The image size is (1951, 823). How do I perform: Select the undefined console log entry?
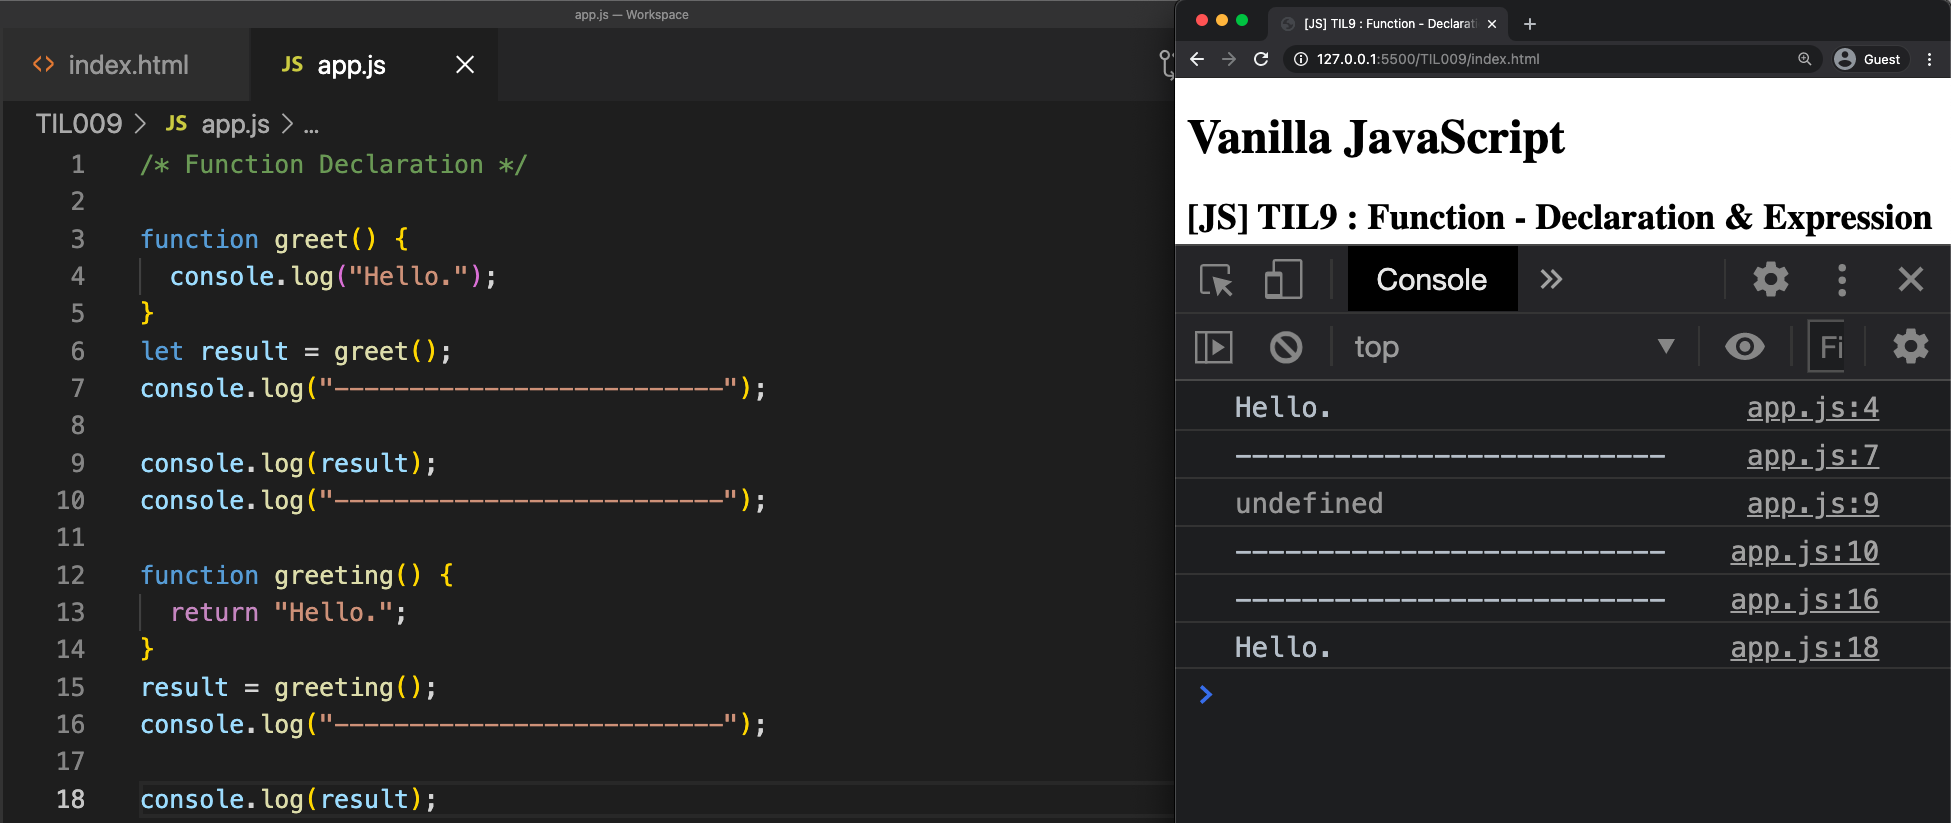pyautogui.click(x=1309, y=504)
